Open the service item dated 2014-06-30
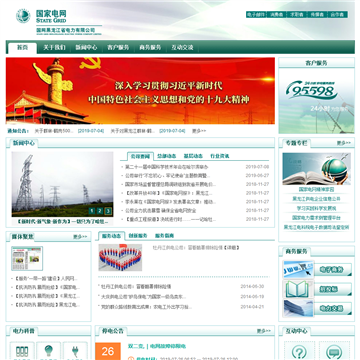Viewport: 360px width, 360px height. click(x=136, y=286)
